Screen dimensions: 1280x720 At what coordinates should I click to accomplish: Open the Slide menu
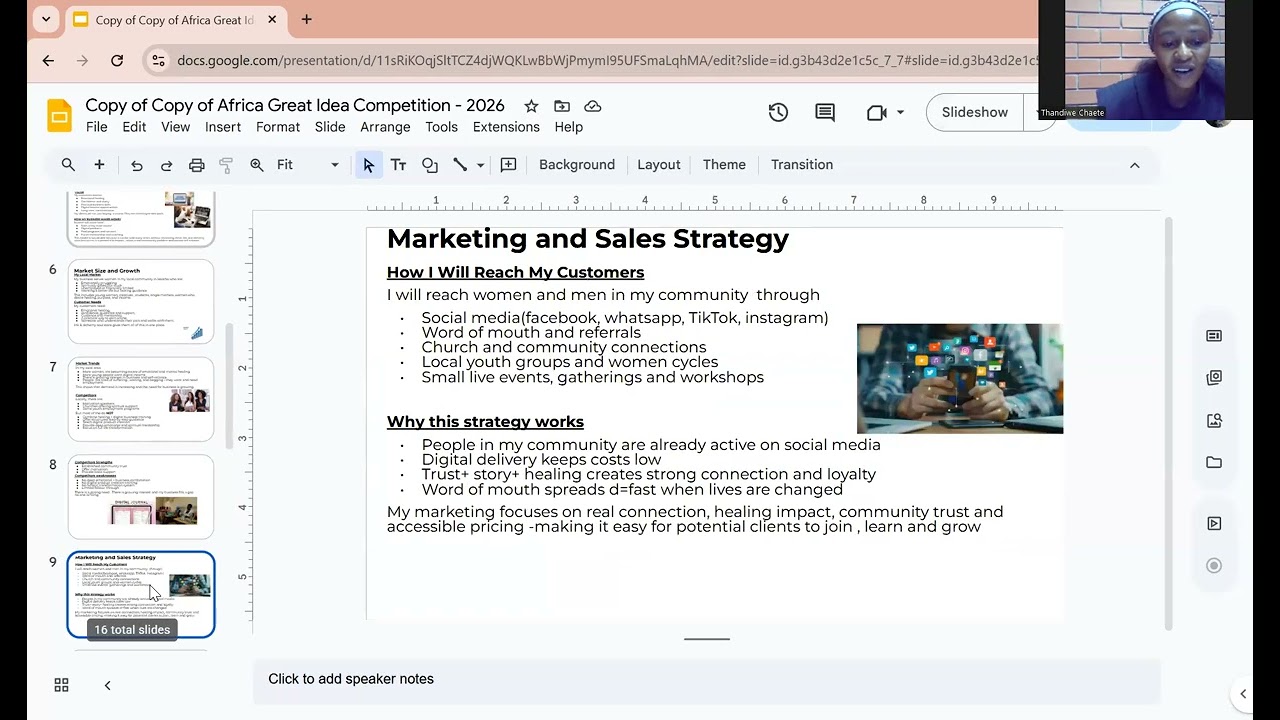pyautogui.click(x=330, y=127)
